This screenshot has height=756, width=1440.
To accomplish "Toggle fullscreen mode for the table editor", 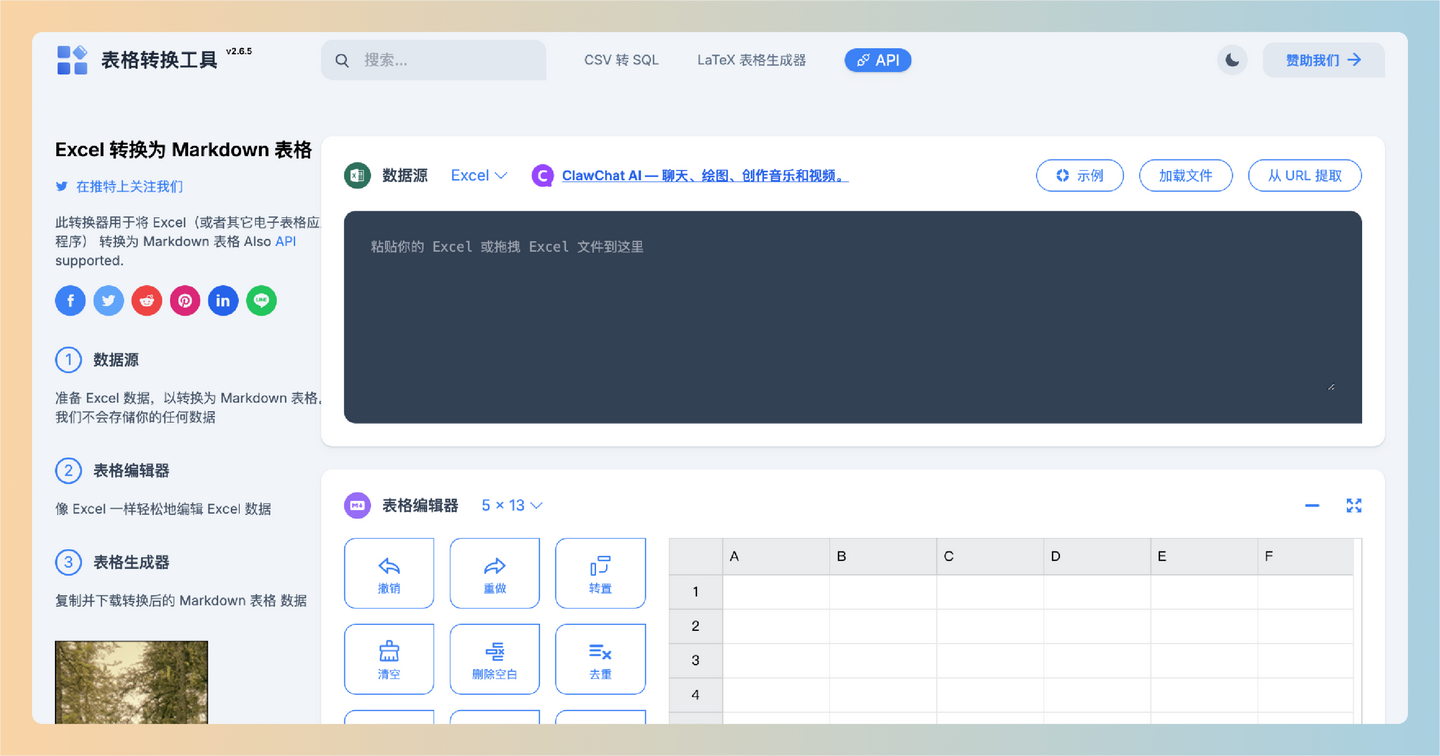I will point(1354,505).
